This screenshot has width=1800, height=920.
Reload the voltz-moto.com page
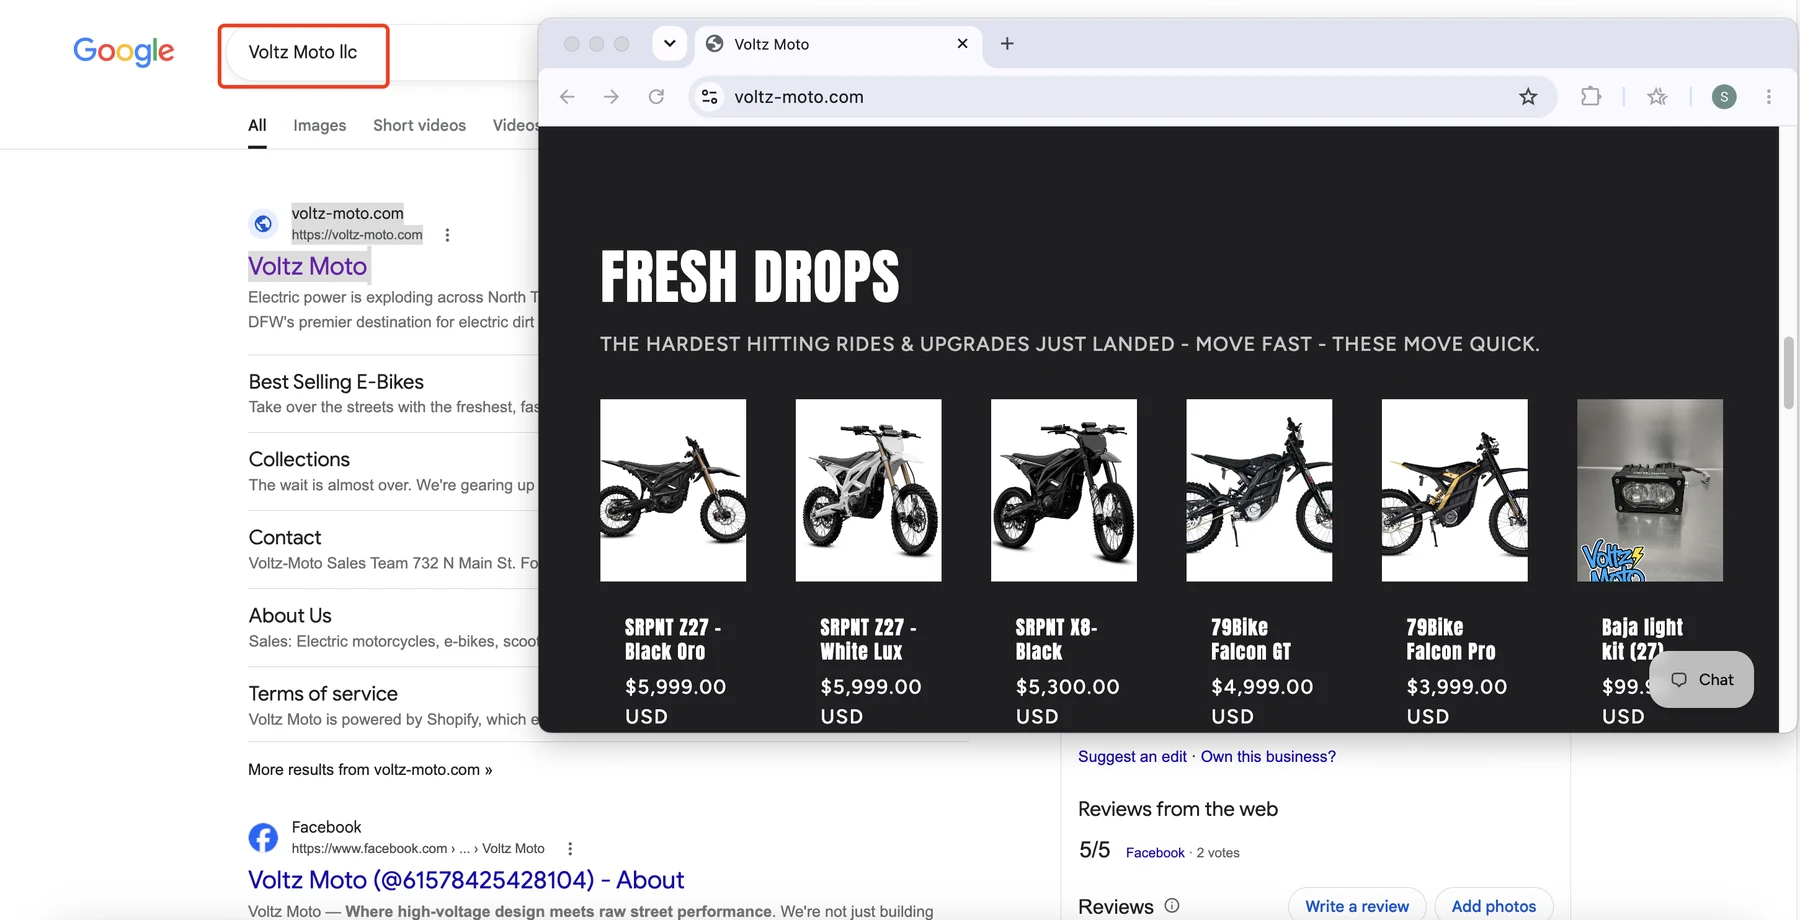(x=656, y=97)
